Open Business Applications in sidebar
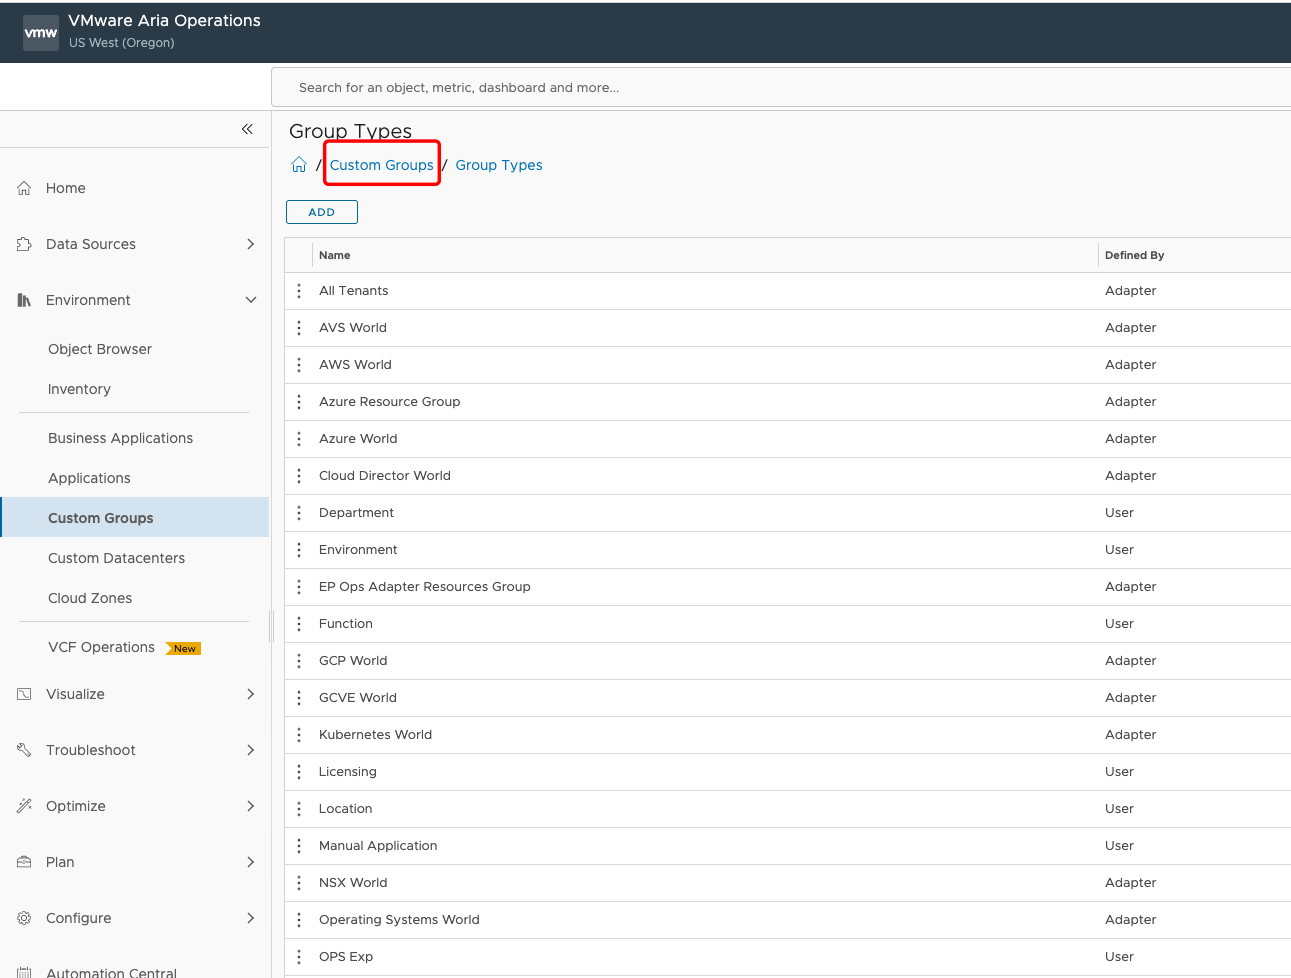 [120, 438]
